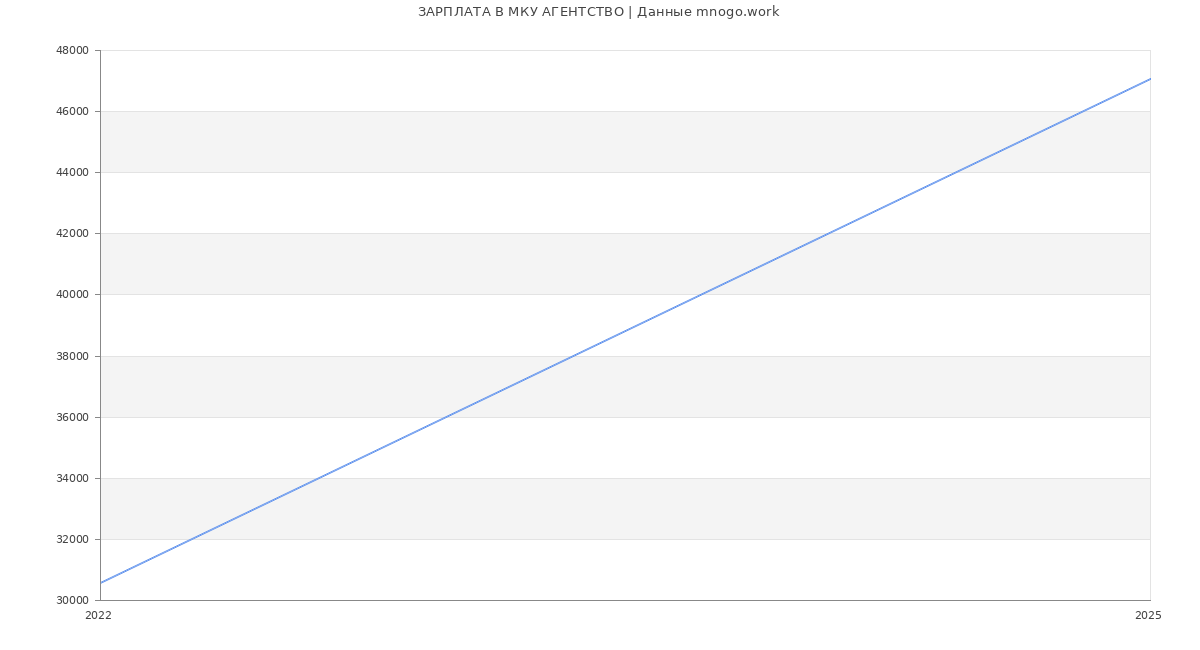Click the 2025 x-axis label
Screen dimensions: 1200x650
1148,615
